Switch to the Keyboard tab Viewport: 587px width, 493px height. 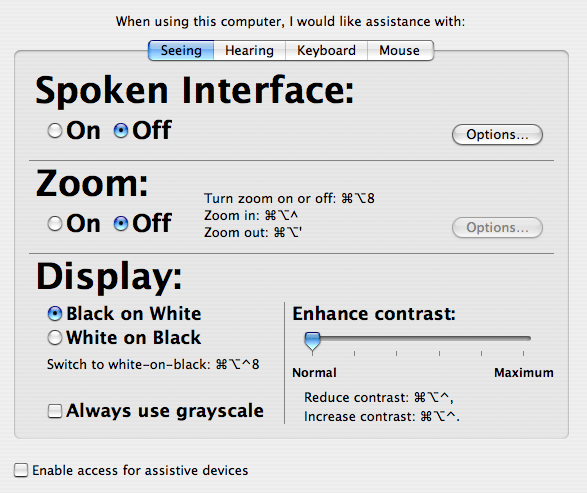click(x=326, y=51)
